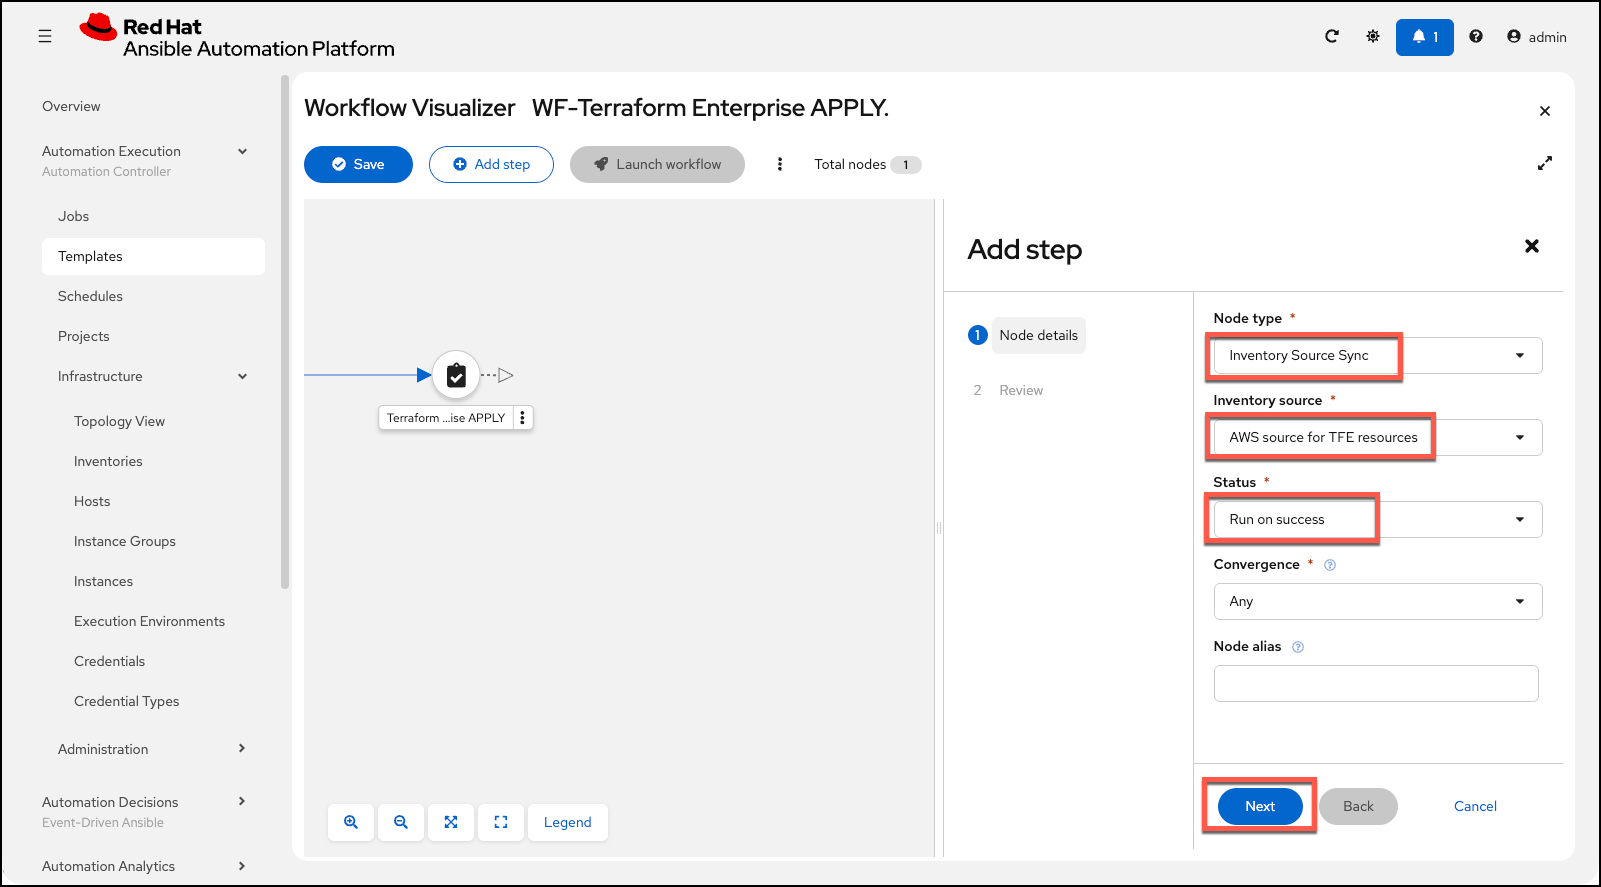This screenshot has height=887, width=1601.
Task: Click the Node alias help icon
Action: click(1298, 647)
